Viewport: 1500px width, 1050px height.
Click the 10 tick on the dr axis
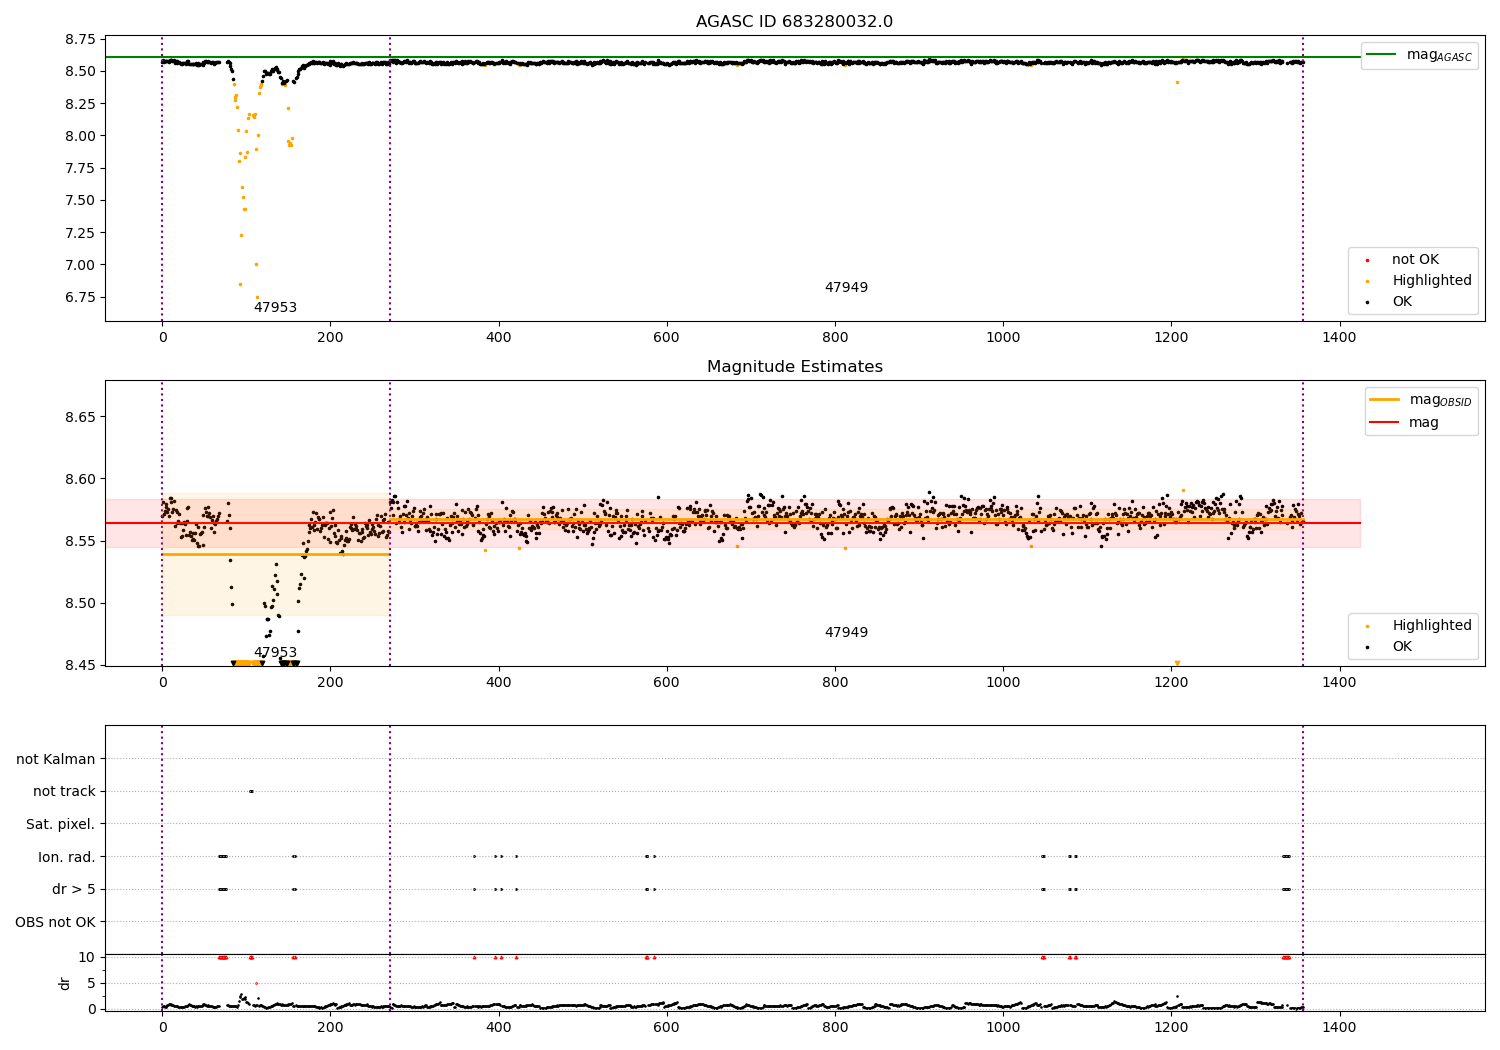click(87, 957)
